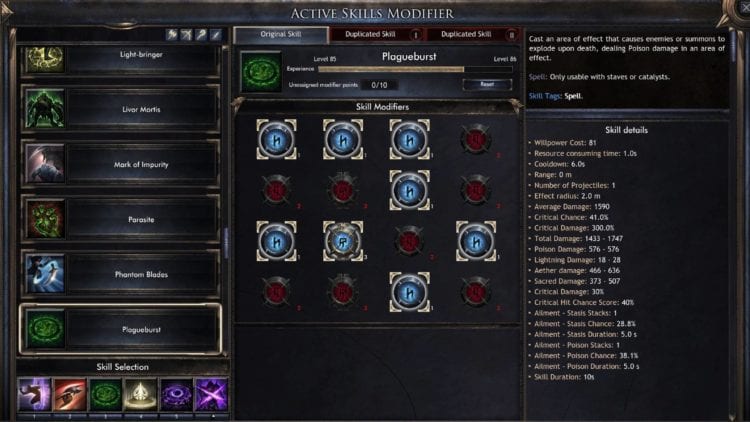Select the staff weapon filter icon
The width and height of the screenshot is (750, 422).
201,34
